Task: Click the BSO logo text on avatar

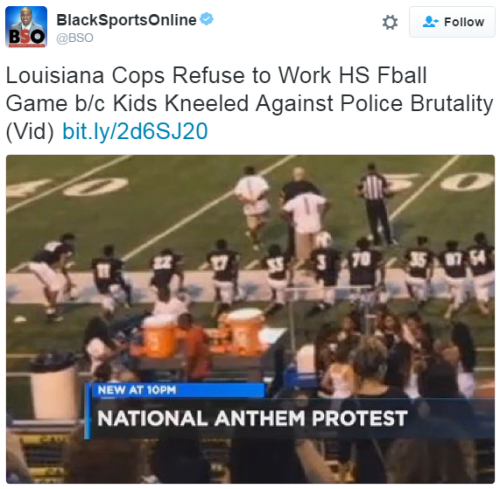Action: tap(26, 37)
